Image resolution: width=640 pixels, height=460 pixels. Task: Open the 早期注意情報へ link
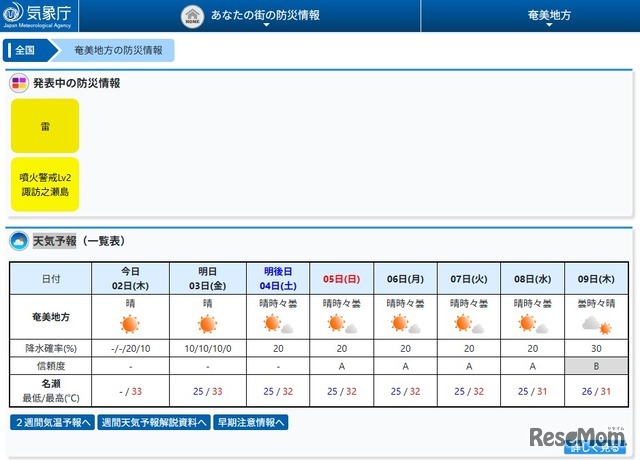(251, 422)
